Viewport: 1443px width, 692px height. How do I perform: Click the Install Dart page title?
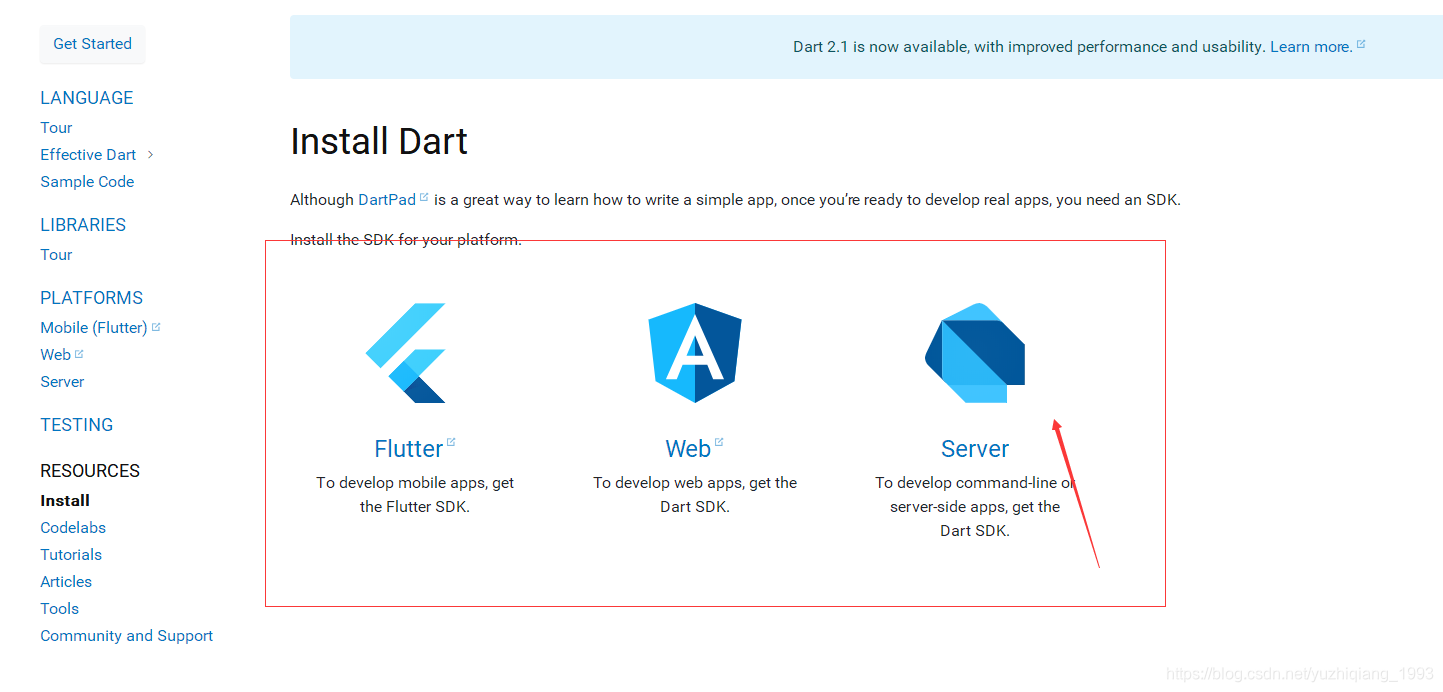coord(379,142)
